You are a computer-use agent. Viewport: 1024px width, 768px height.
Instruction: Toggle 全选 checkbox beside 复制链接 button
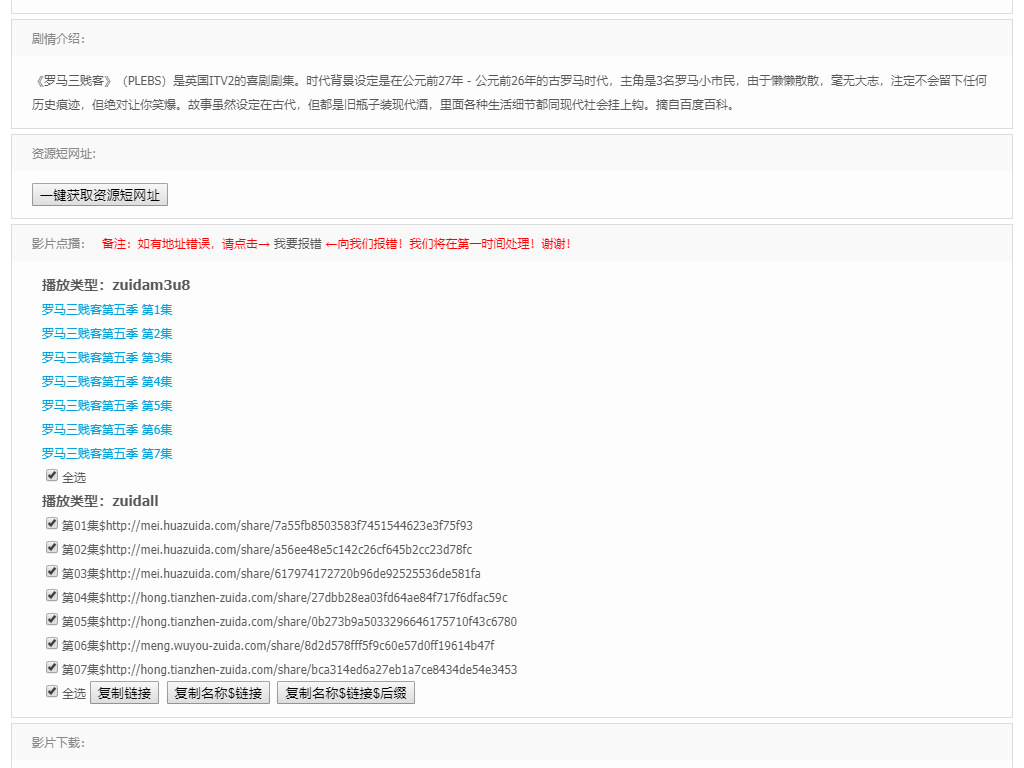click(x=52, y=691)
